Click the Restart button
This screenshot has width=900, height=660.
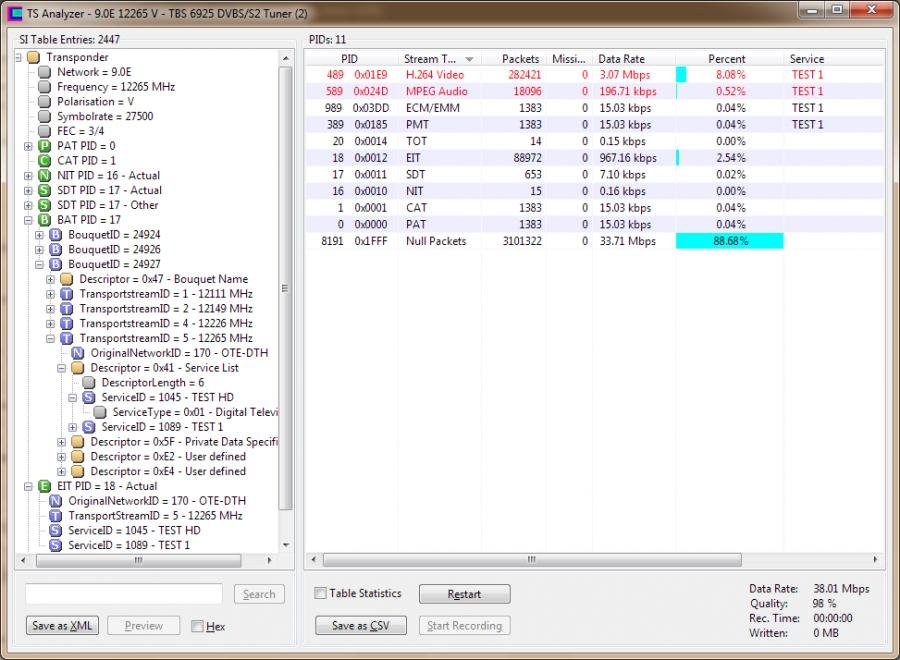[x=464, y=594]
